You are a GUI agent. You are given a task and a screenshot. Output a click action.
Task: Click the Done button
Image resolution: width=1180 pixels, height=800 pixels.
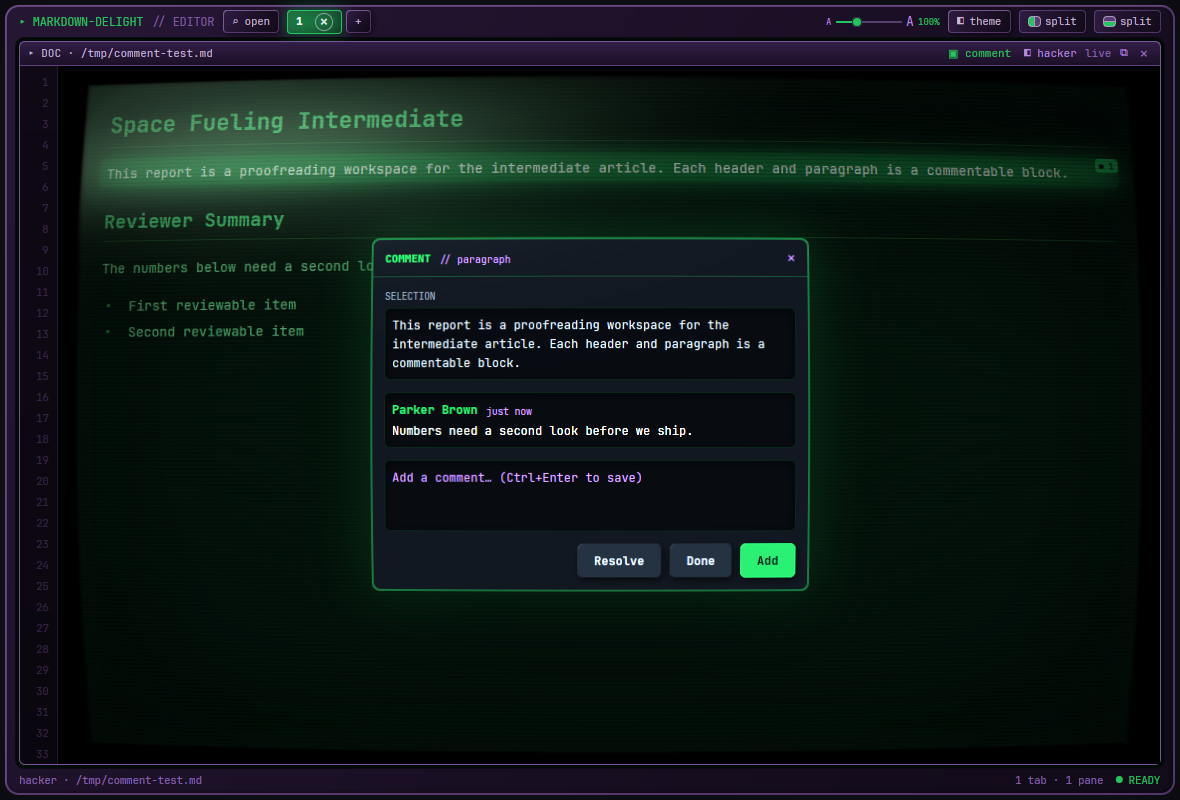(700, 561)
